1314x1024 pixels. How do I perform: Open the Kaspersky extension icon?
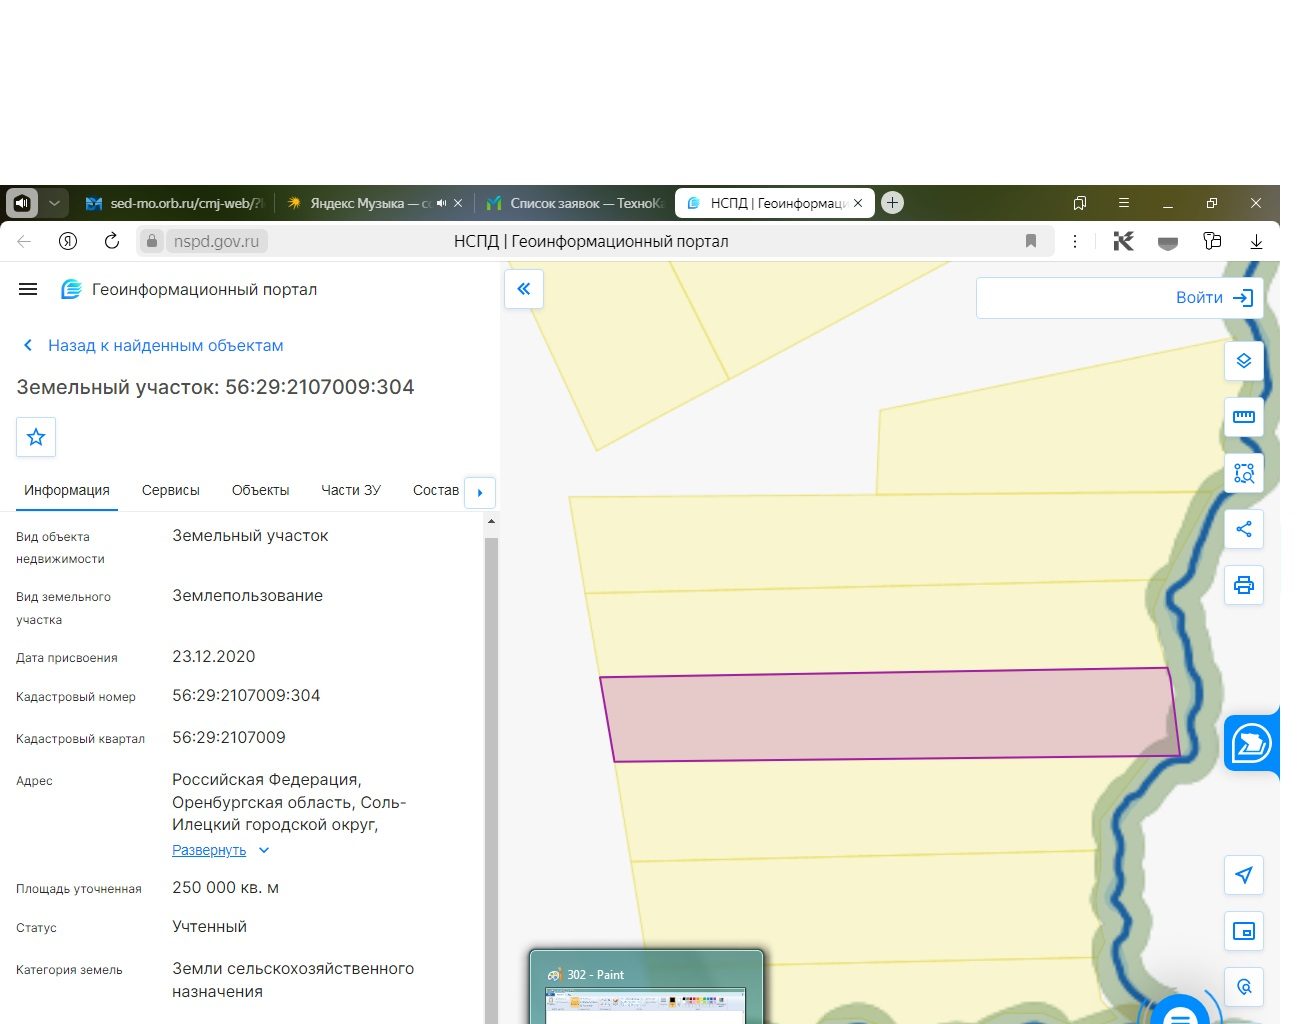1124,241
